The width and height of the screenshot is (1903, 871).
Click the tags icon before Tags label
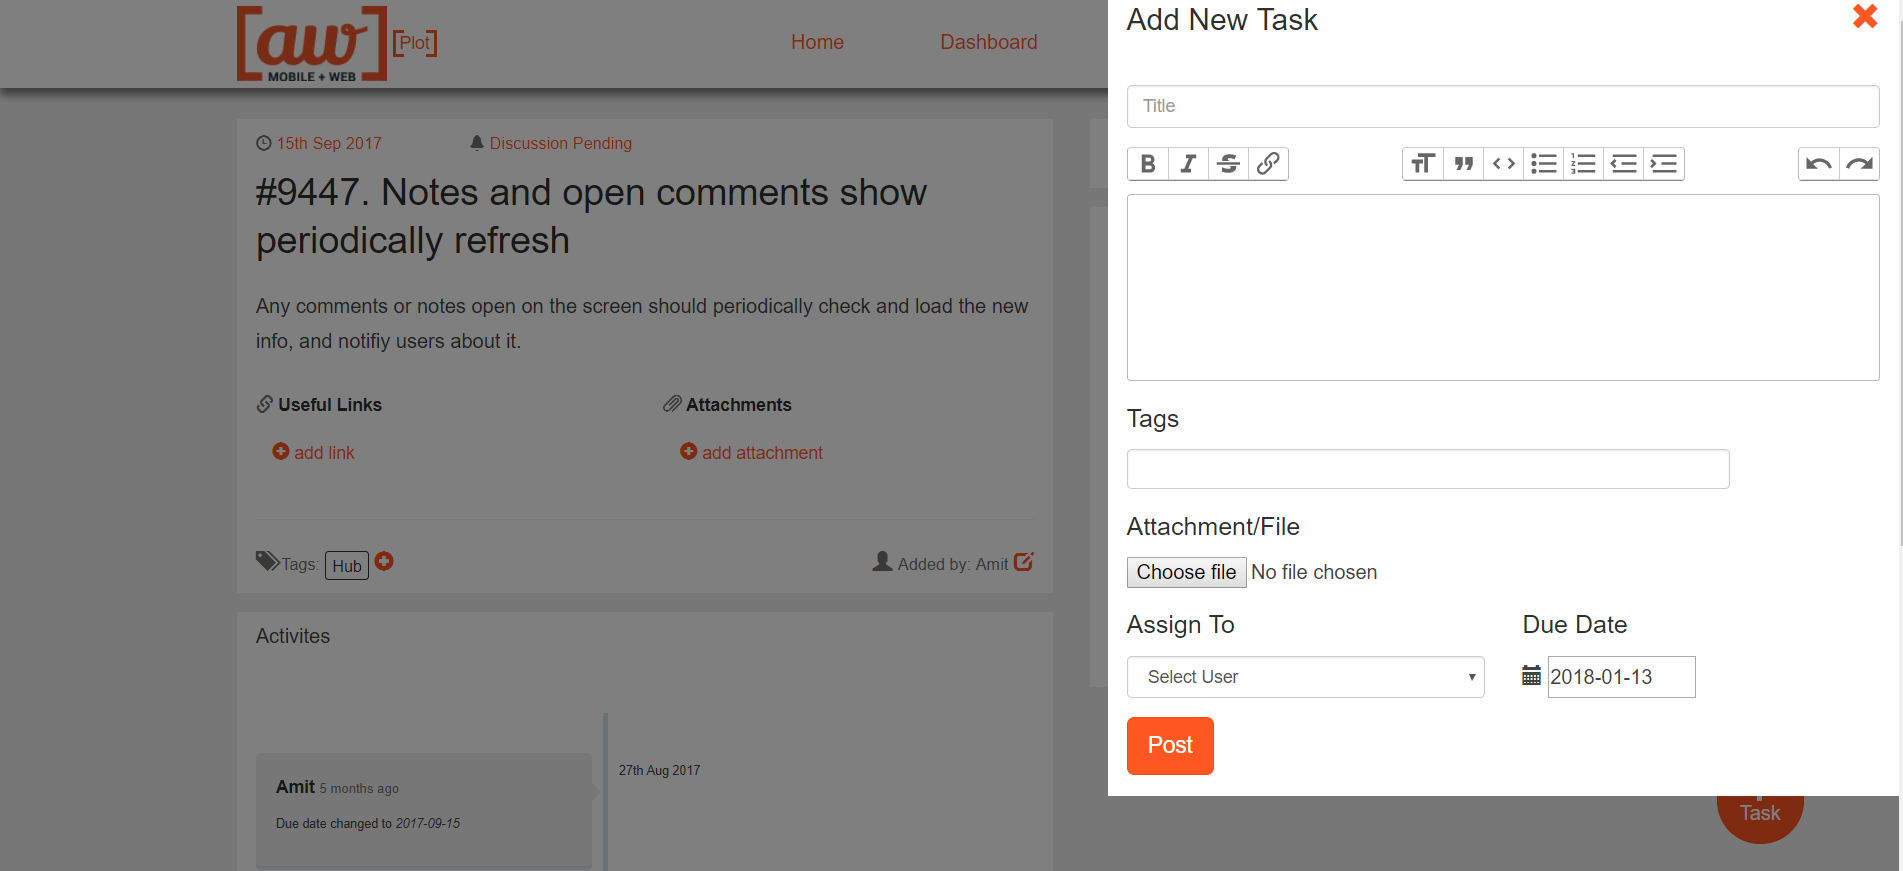267,561
